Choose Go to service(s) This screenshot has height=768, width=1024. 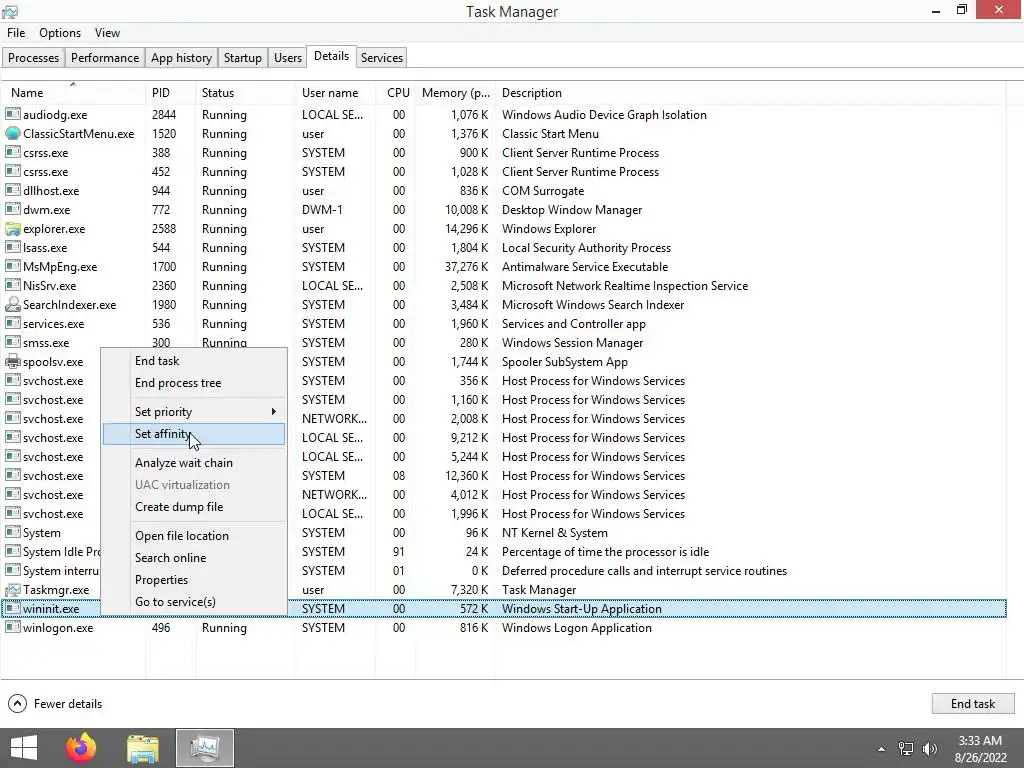[194, 602]
